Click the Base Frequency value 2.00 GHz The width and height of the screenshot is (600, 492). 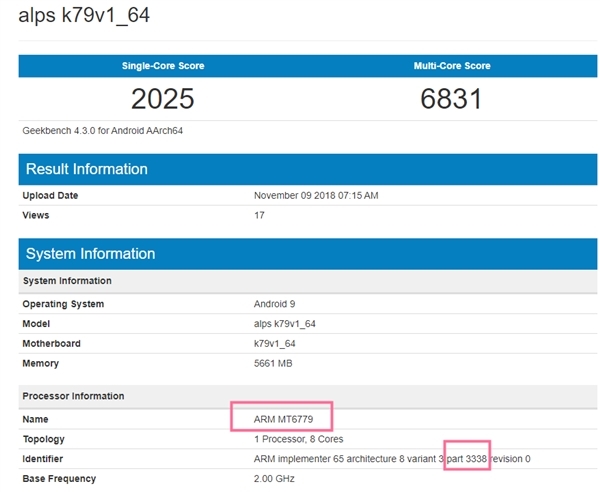tap(275, 479)
